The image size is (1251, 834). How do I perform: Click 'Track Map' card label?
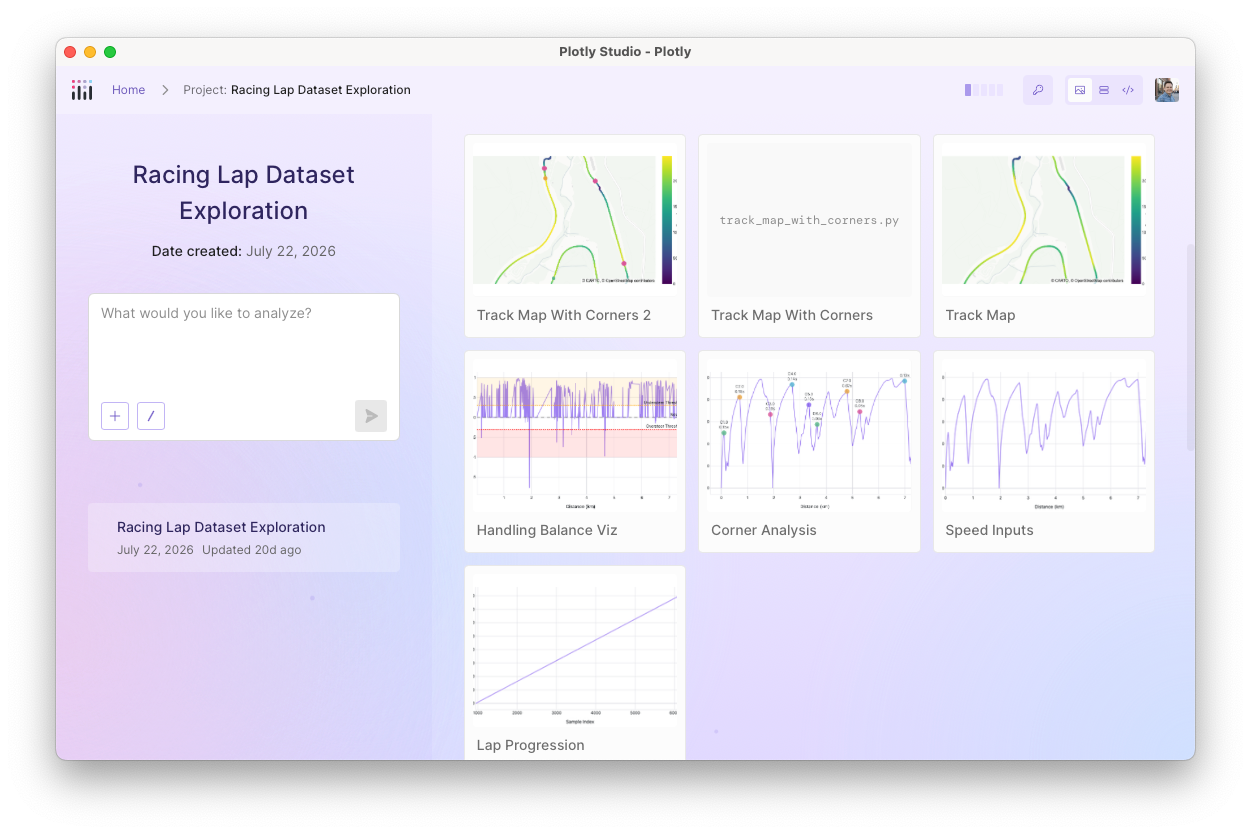980,315
